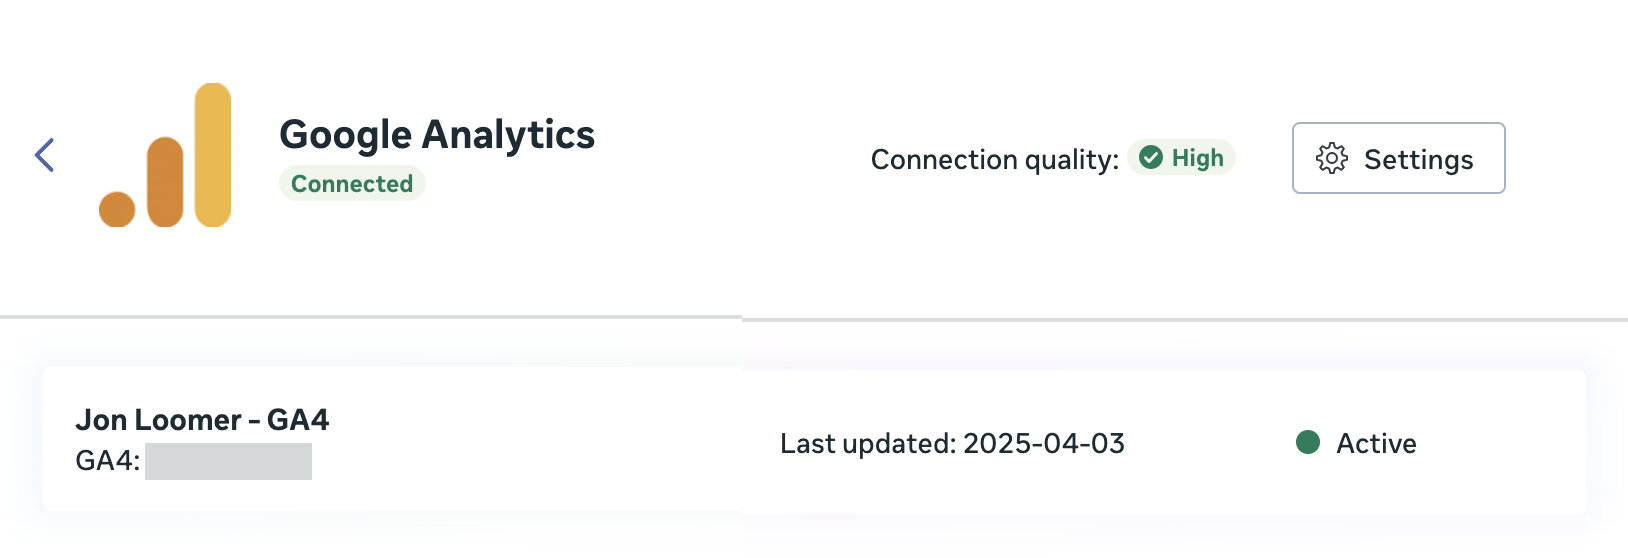Click the Connected status badge
Screen dimensions: 1628x558
coord(352,184)
